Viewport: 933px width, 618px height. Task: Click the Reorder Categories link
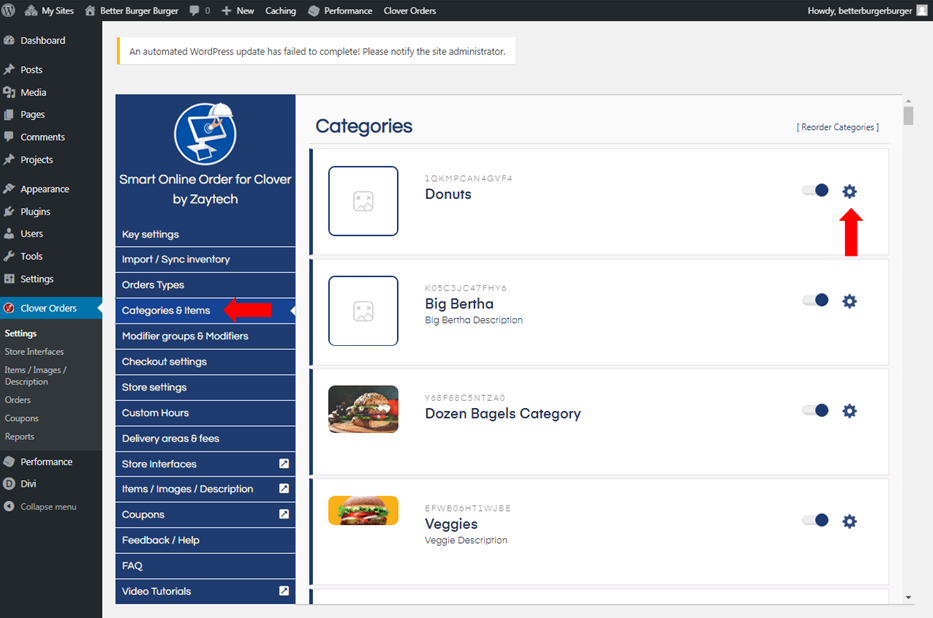(838, 127)
